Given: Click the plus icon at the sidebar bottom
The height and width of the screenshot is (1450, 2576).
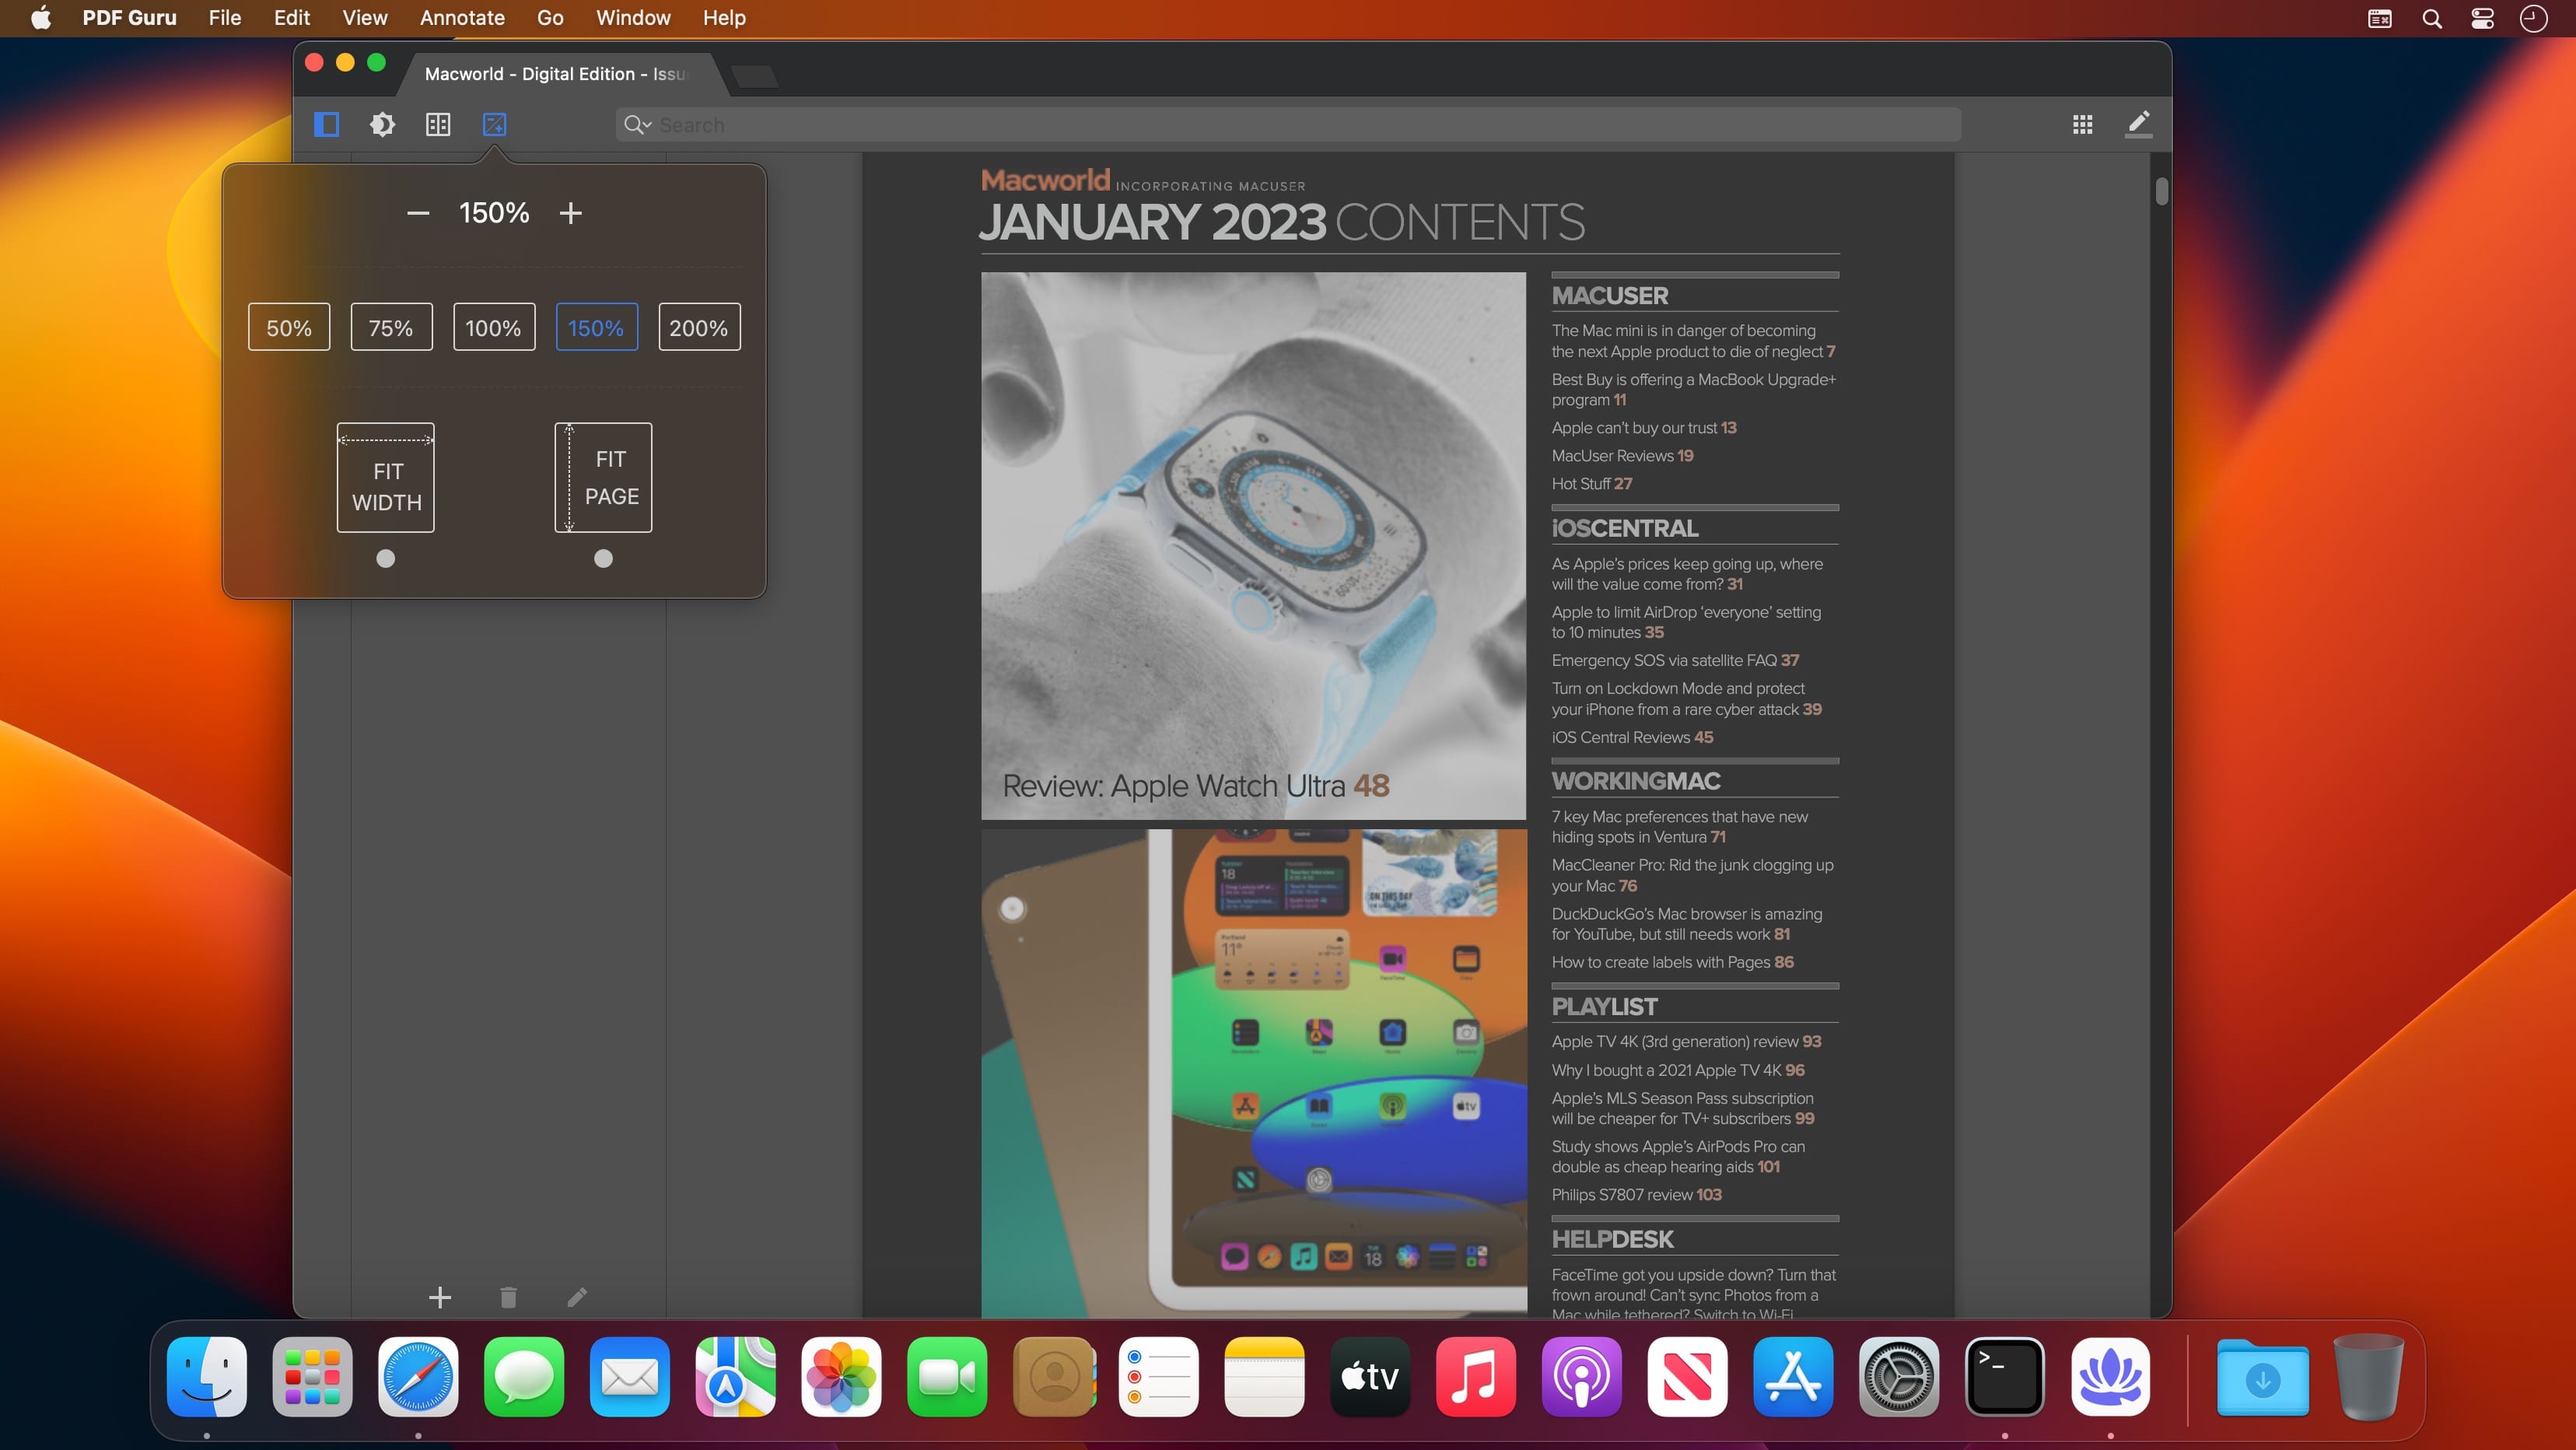Looking at the screenshot, I should (x=440, y=1297).
